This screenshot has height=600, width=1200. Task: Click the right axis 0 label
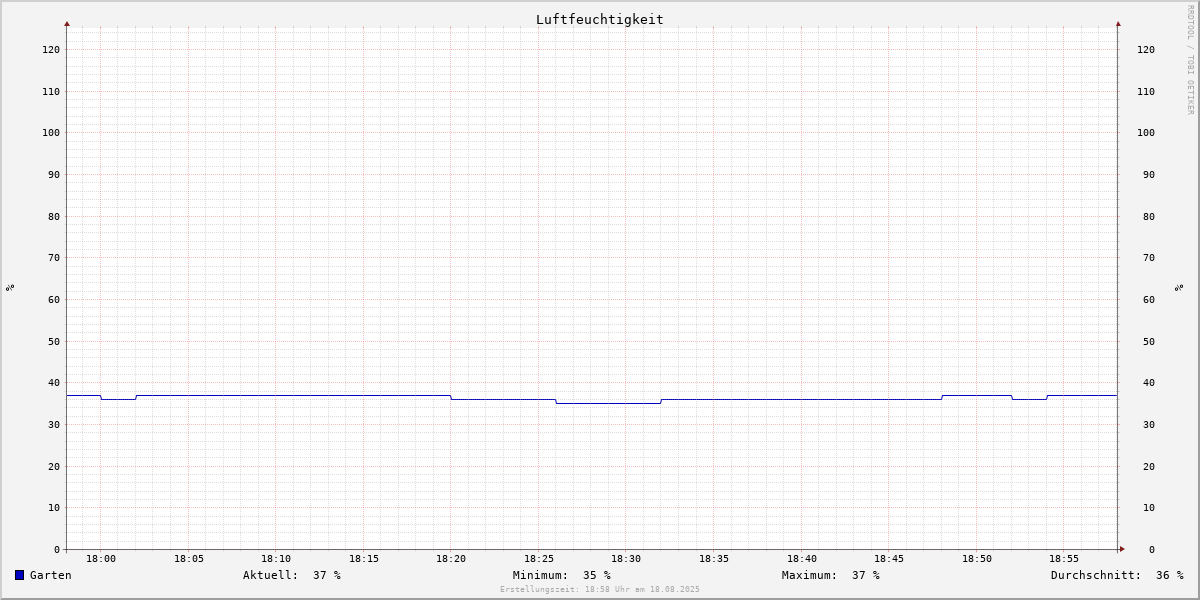[x=1152, y=549]
